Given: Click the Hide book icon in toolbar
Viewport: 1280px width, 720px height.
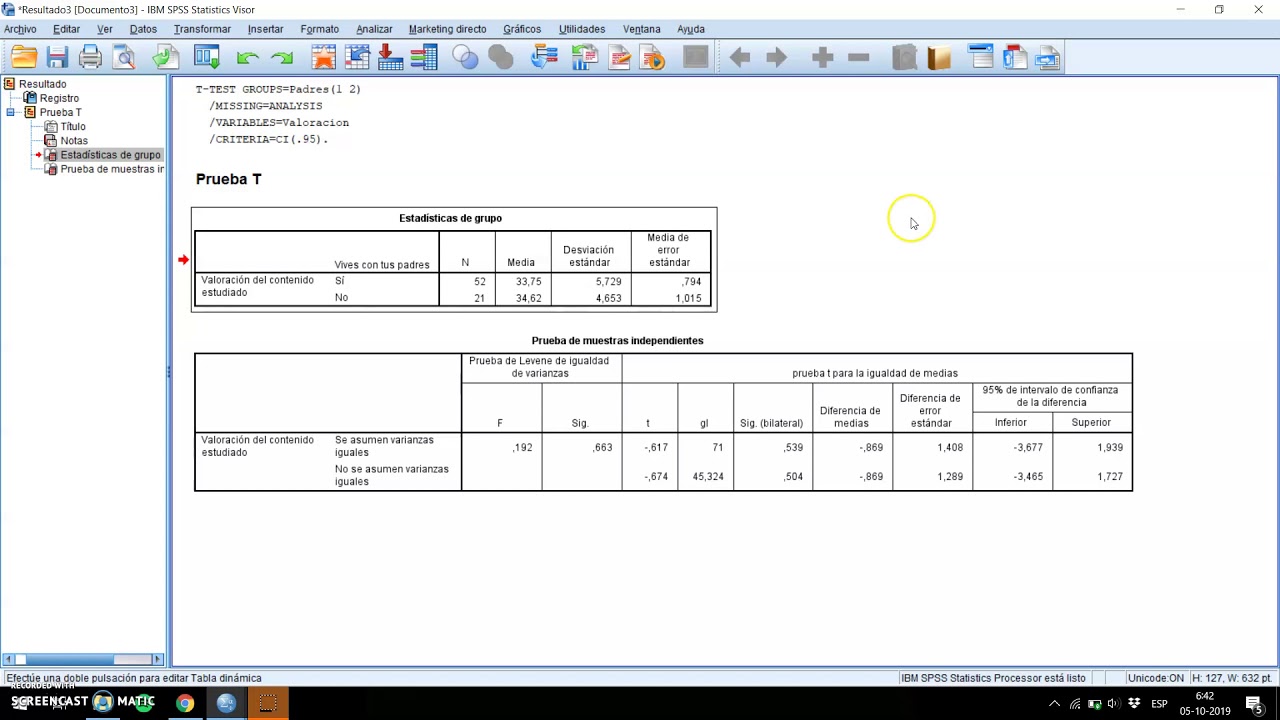Looking at the screenshot, I should (x=939, y=58).
